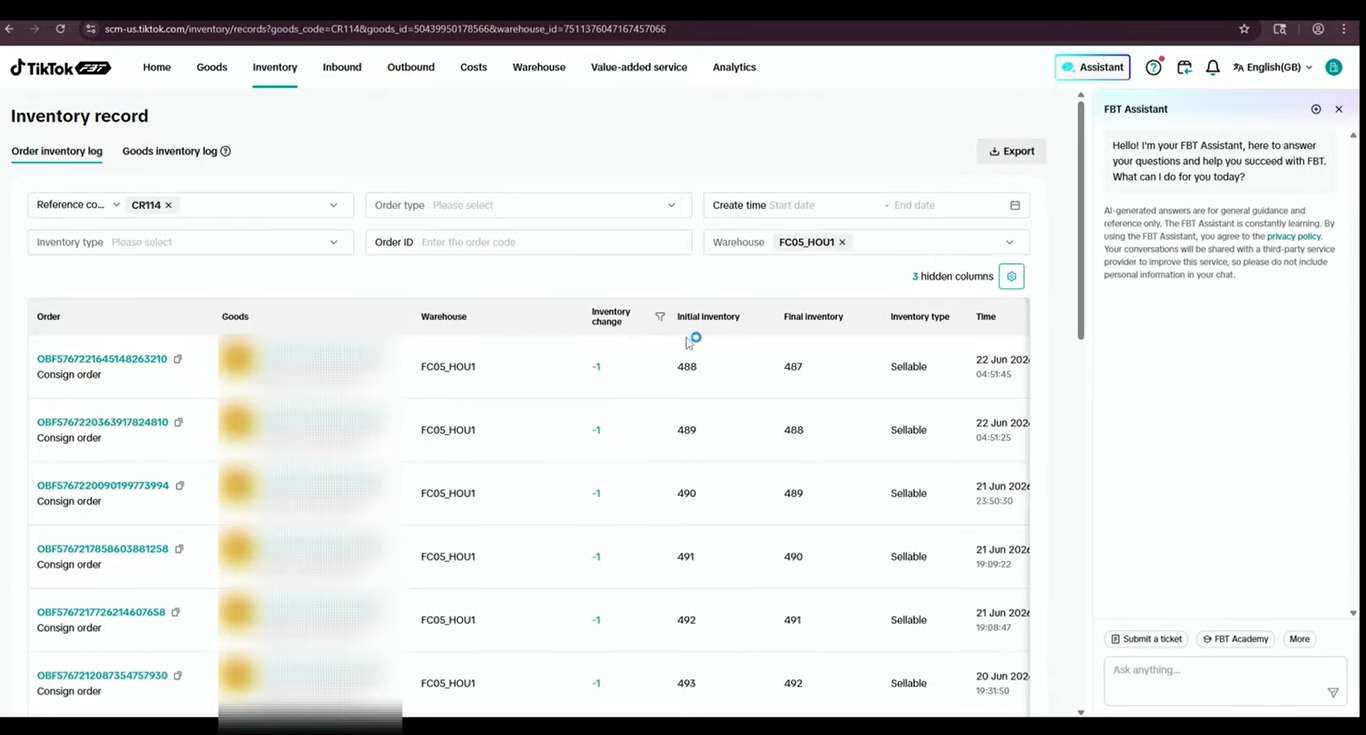
Task: Click Submit a ticket
Action: [1146, 639]
